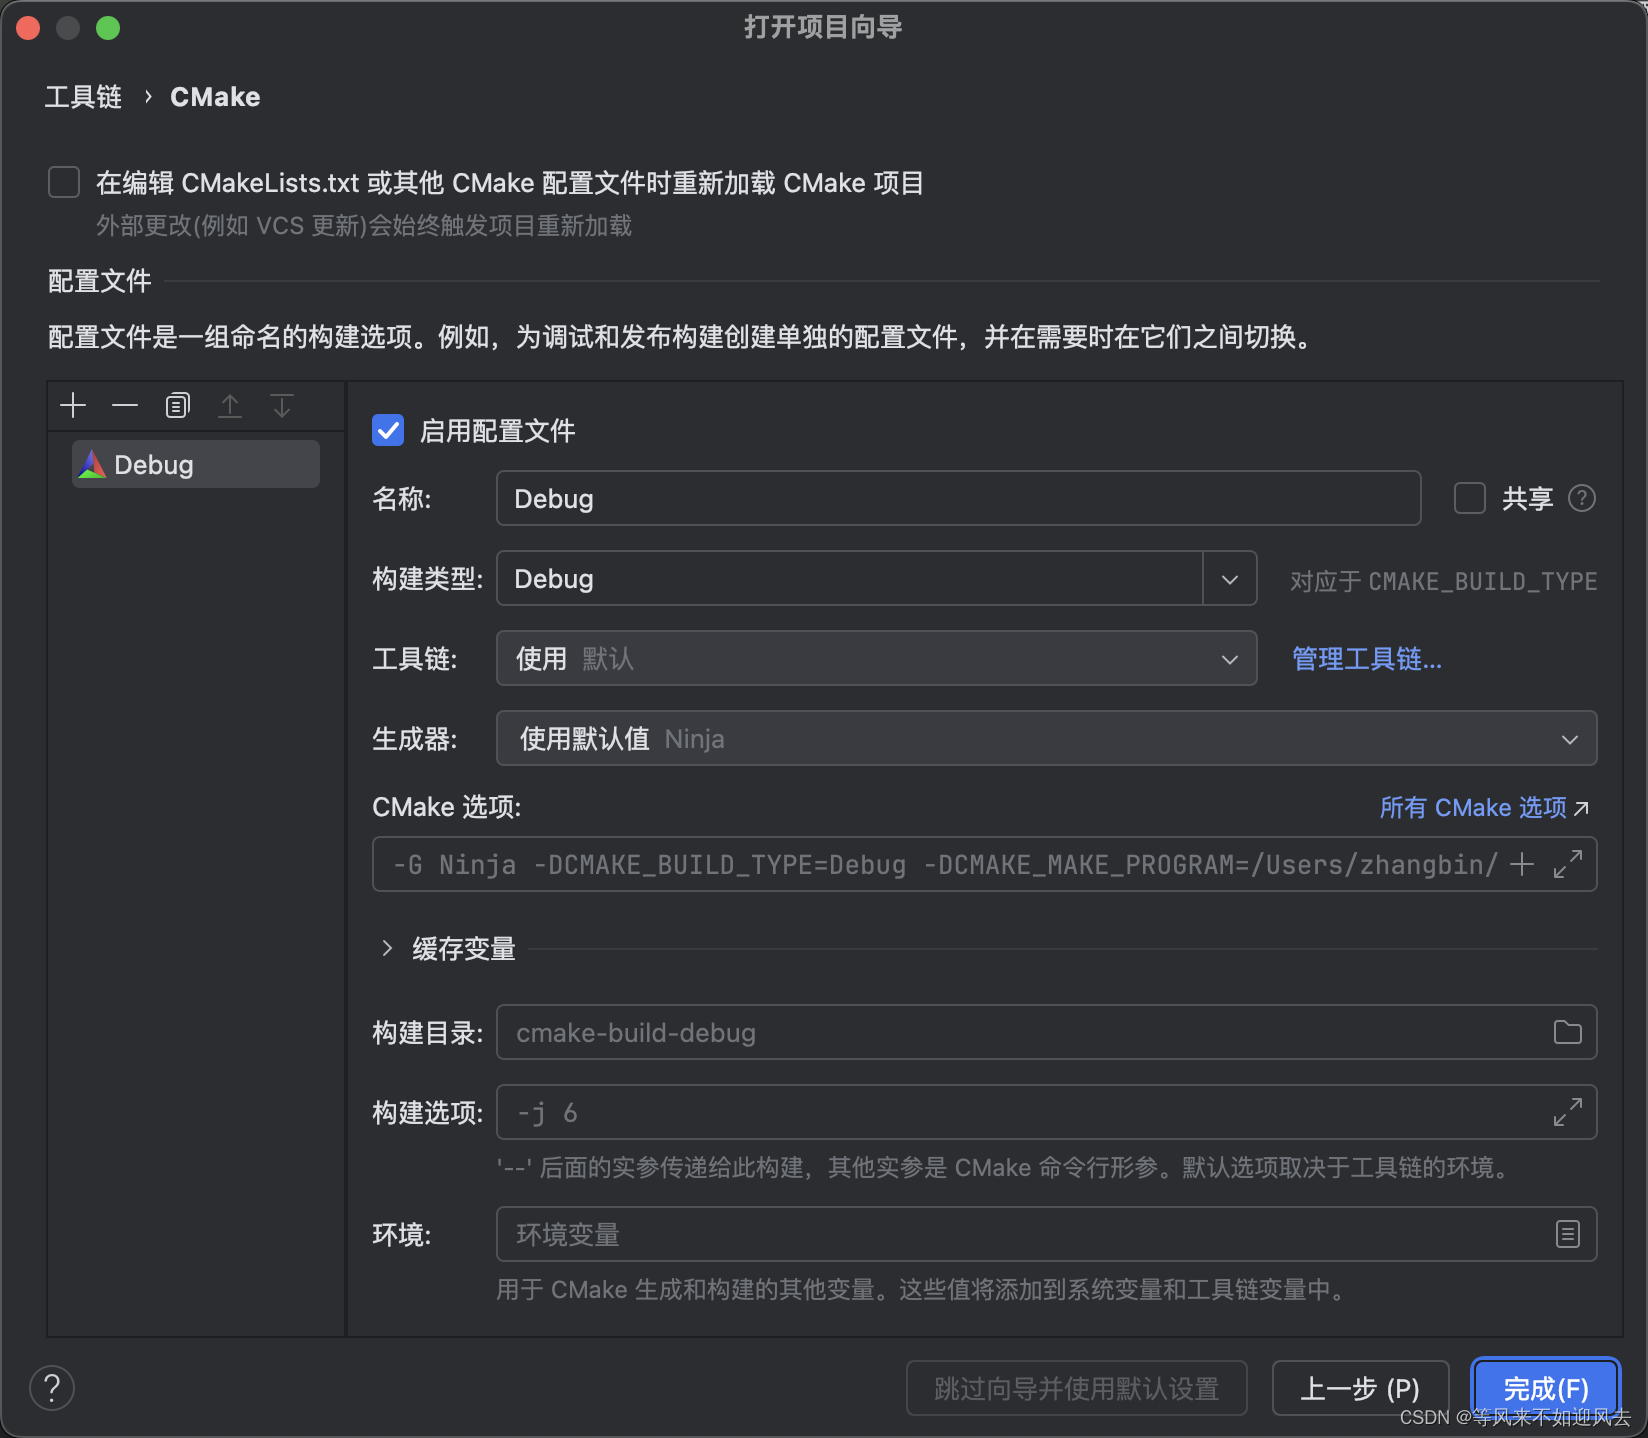Open the 生成器 Ninja dropdown
This screenshot has width=1648, height=1438.
(1046, 738)
